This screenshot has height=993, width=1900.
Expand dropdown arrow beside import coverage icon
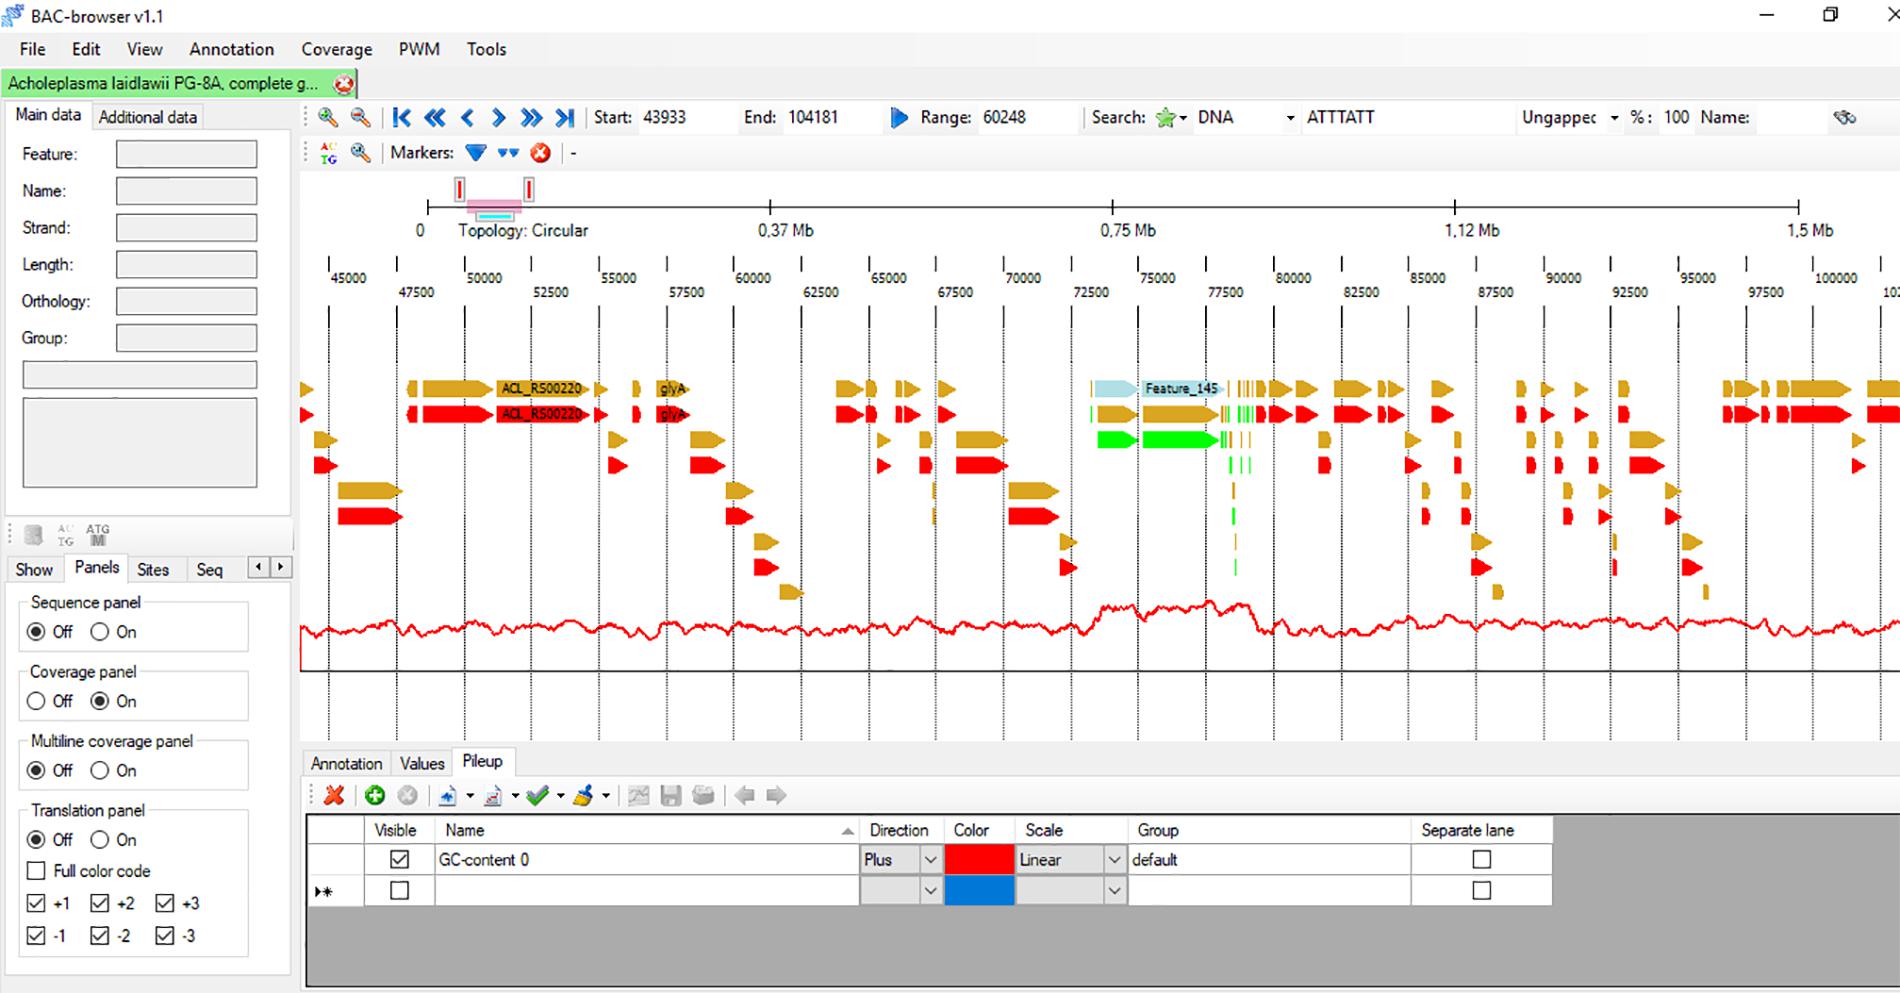469,796
